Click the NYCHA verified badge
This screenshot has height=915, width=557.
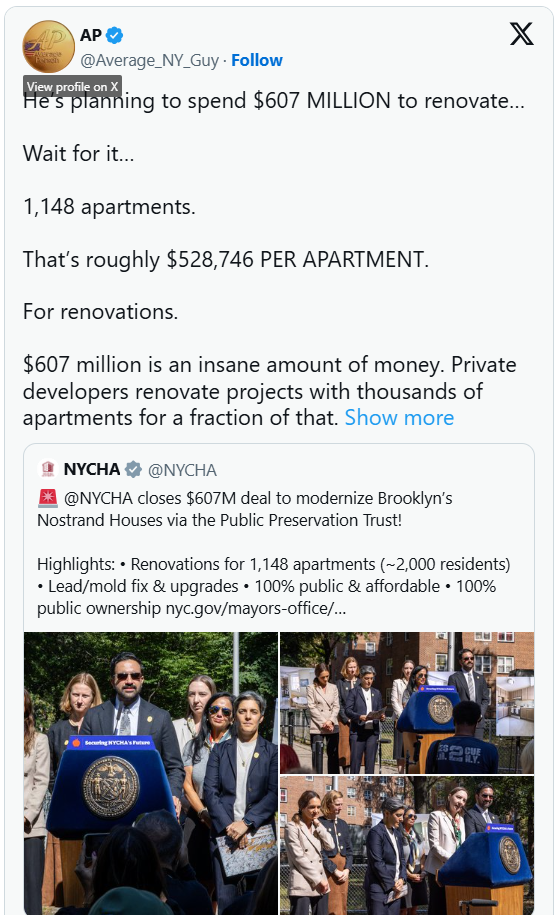pyautogui.click(x=134, y=469)
